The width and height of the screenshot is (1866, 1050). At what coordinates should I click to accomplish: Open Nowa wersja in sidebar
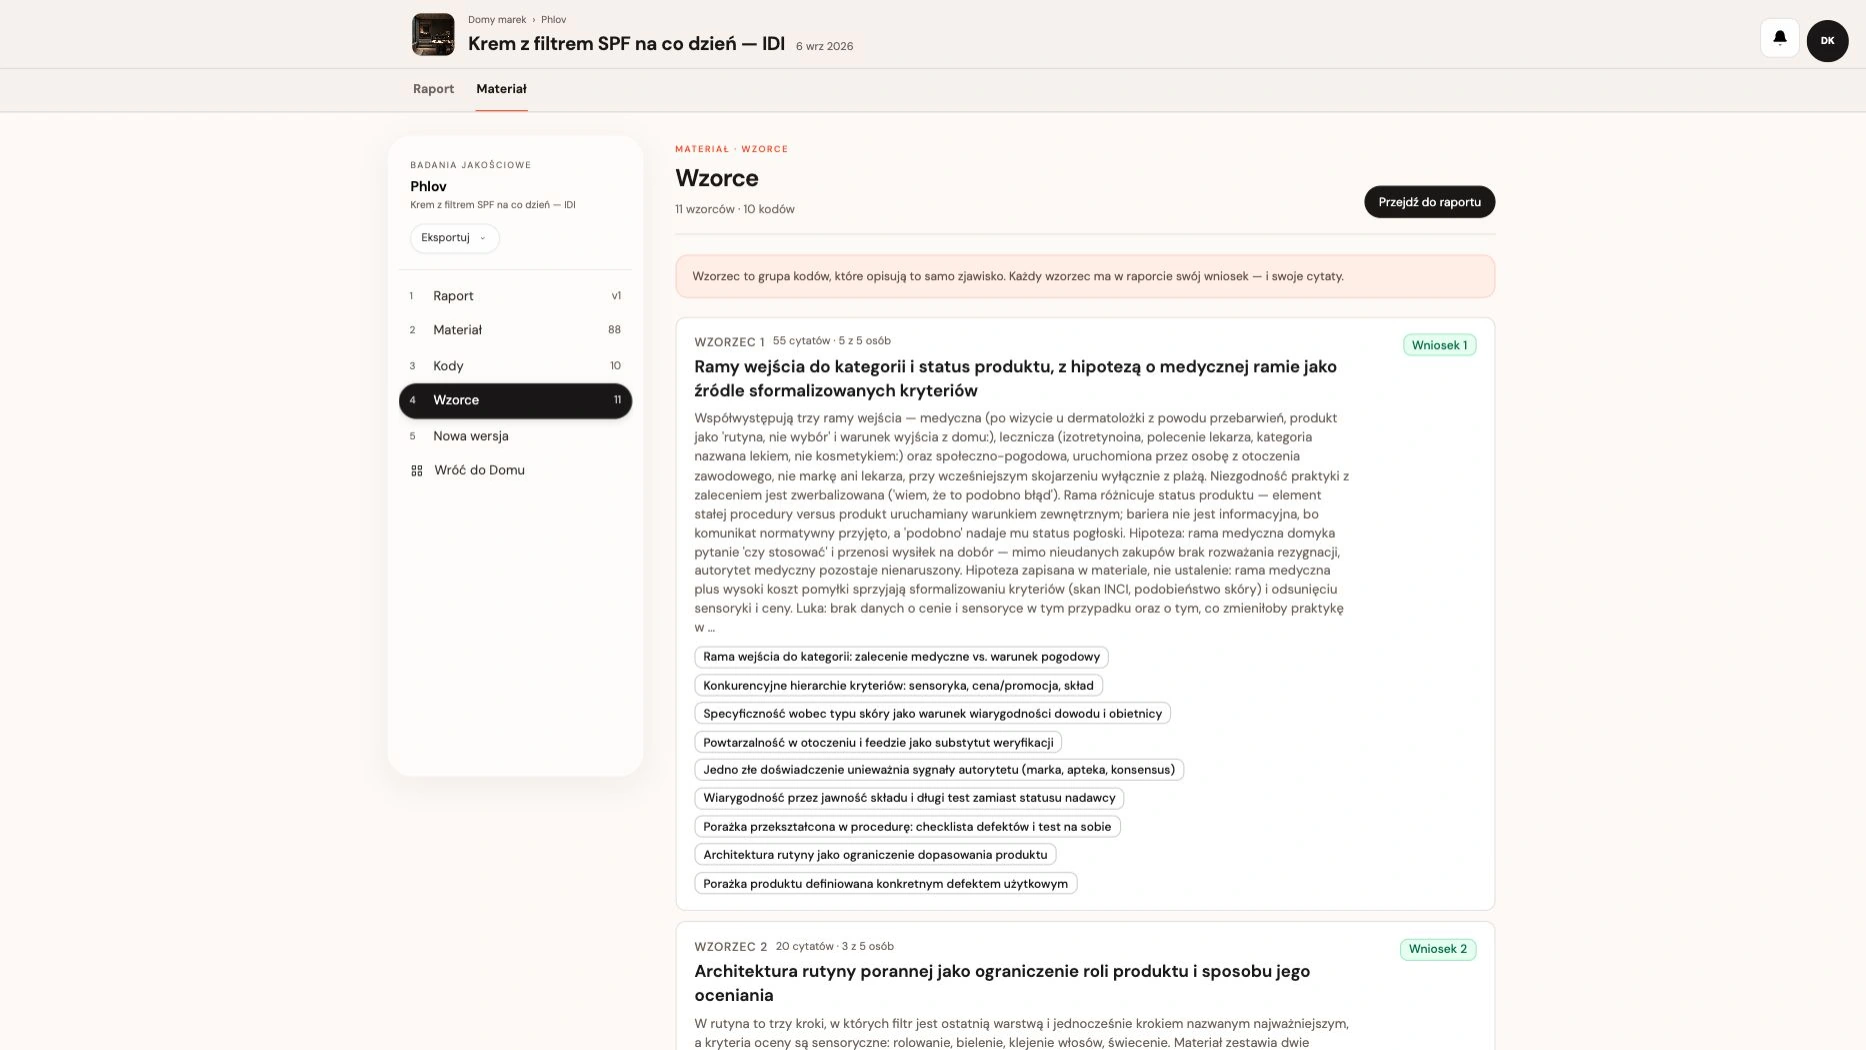(515, 436)
